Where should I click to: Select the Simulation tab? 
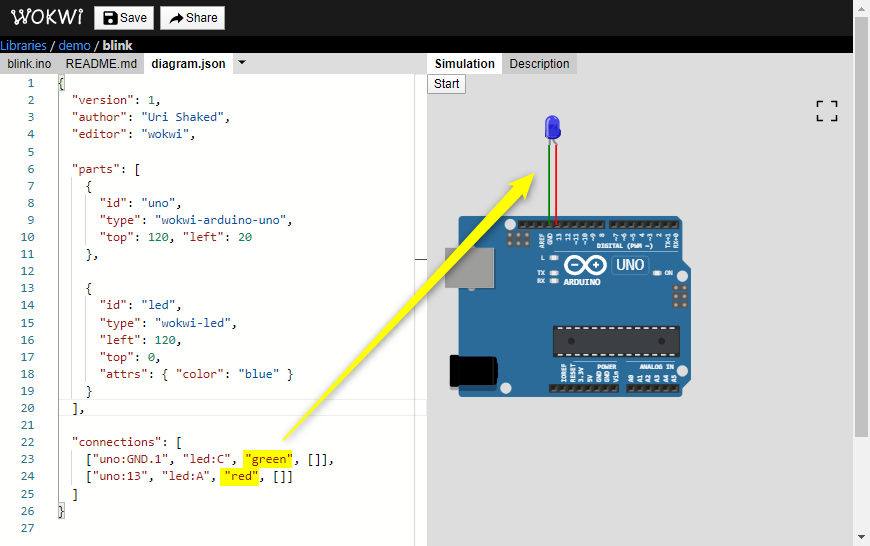tap(464, 64)
